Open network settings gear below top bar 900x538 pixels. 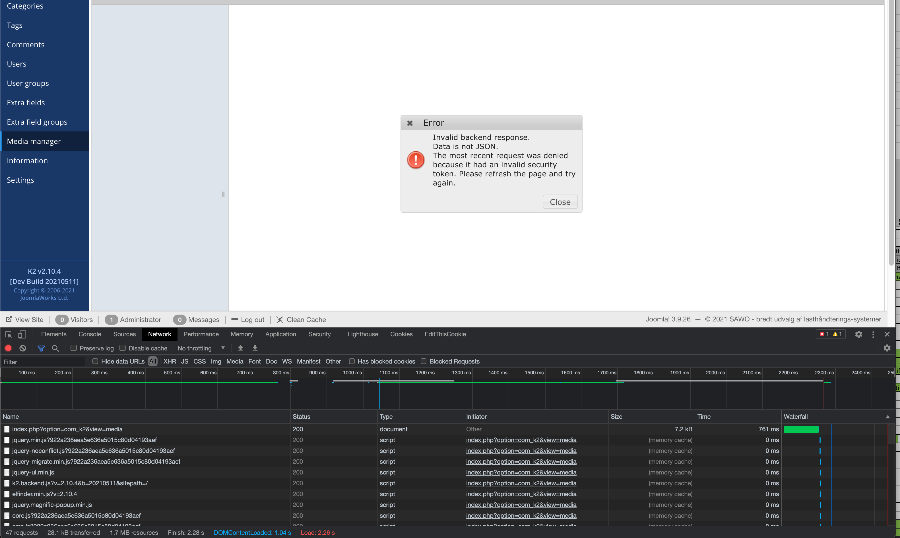(x=887, y=348)
